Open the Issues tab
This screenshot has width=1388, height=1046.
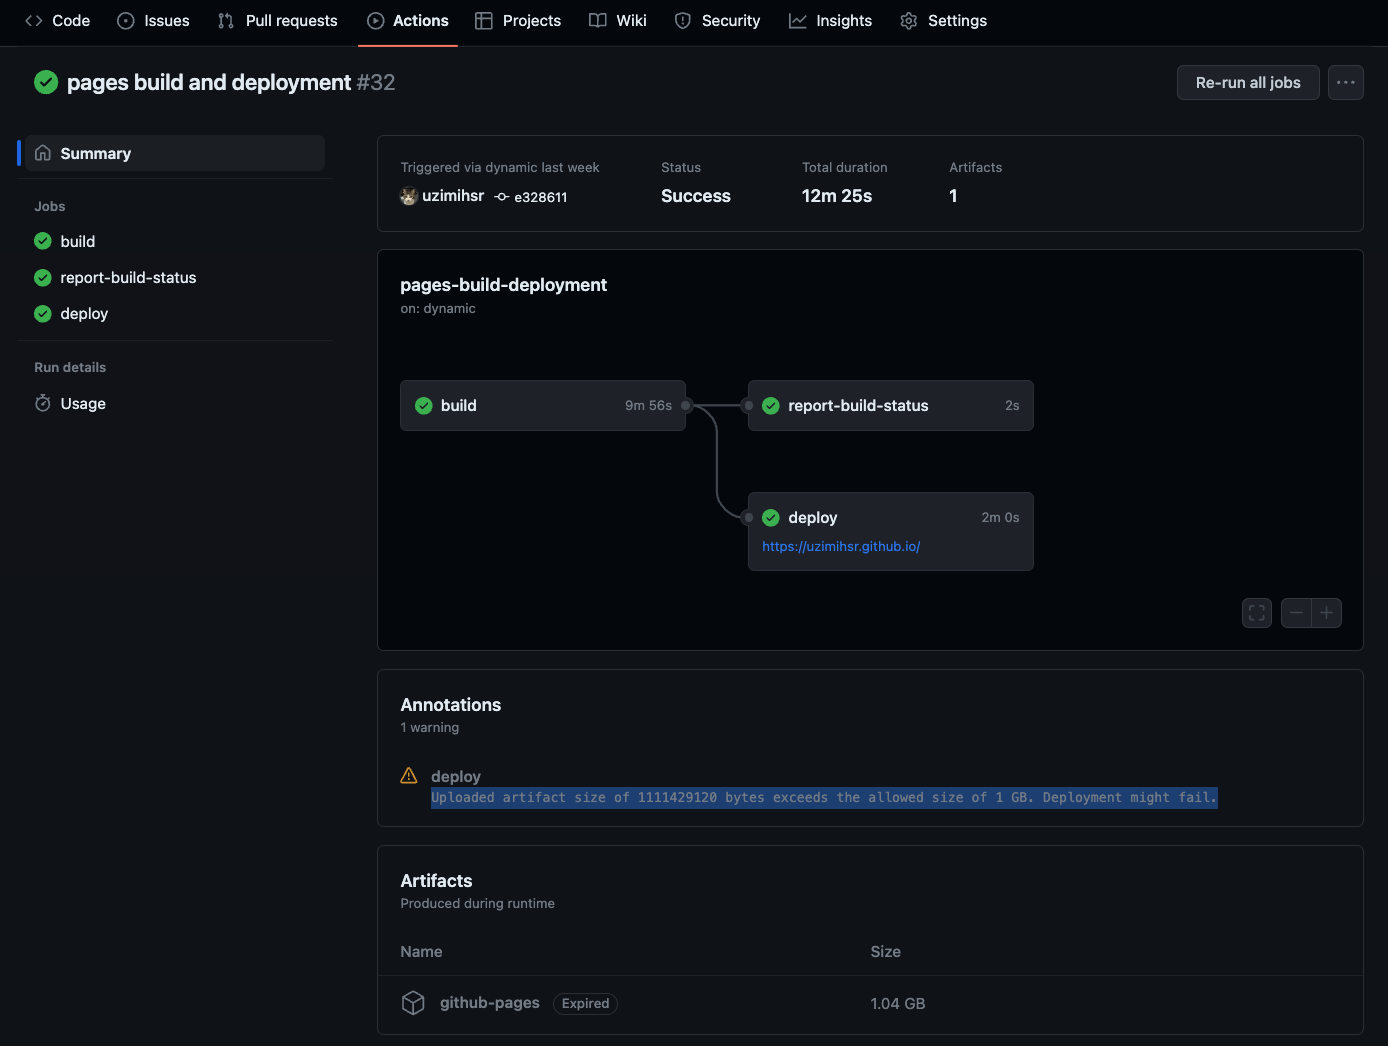tap(153, 21)
